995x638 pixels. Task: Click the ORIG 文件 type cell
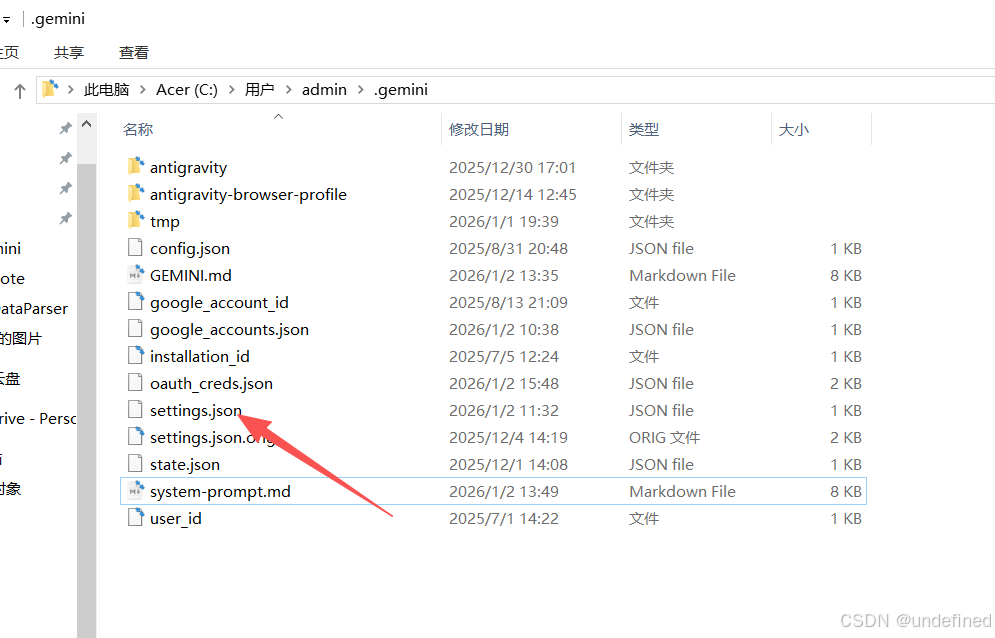664,437
